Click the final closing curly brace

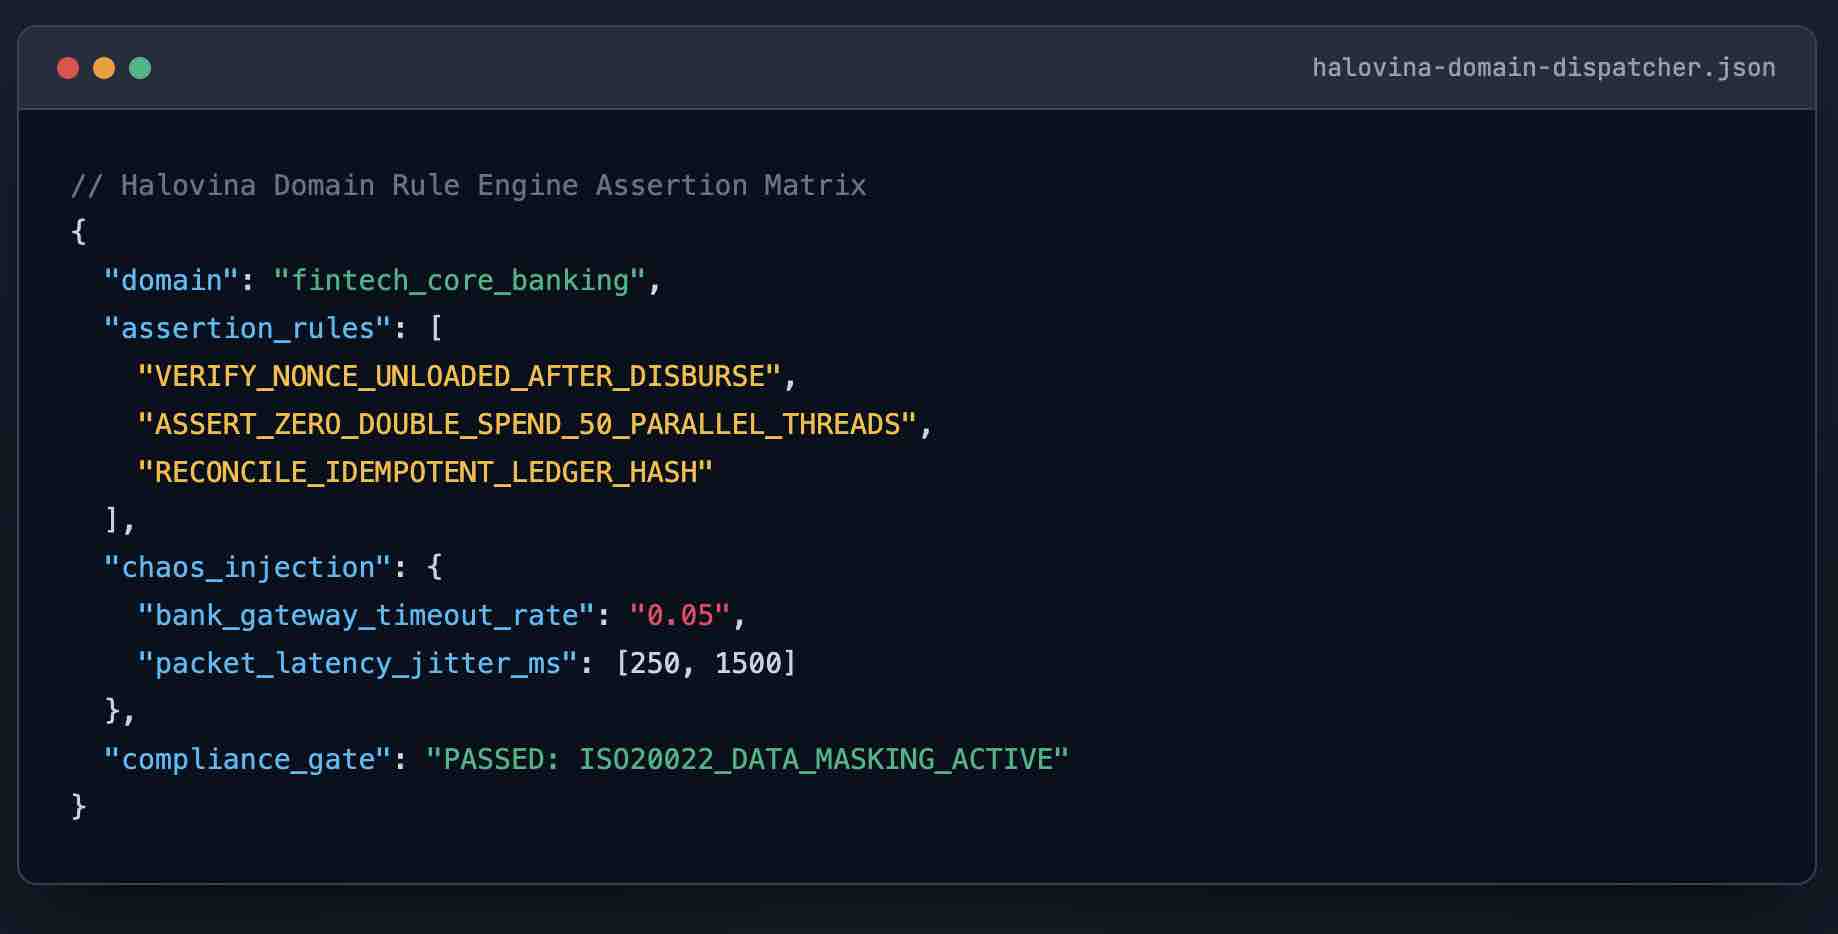coord(79,806)
